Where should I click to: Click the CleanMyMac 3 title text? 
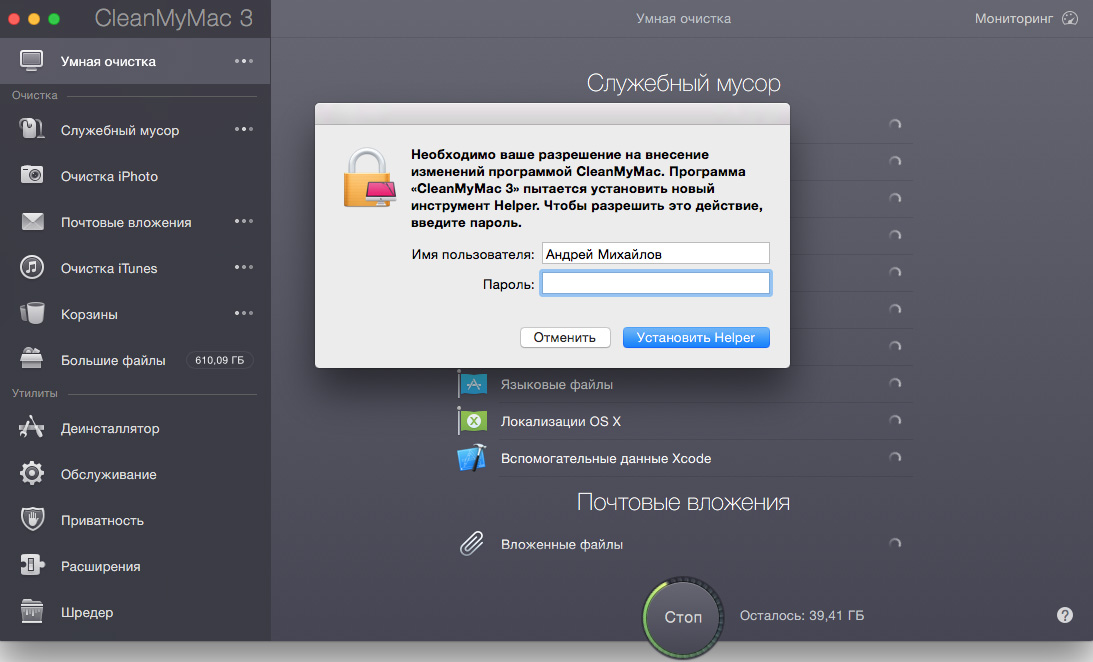(x=174, y=18)
